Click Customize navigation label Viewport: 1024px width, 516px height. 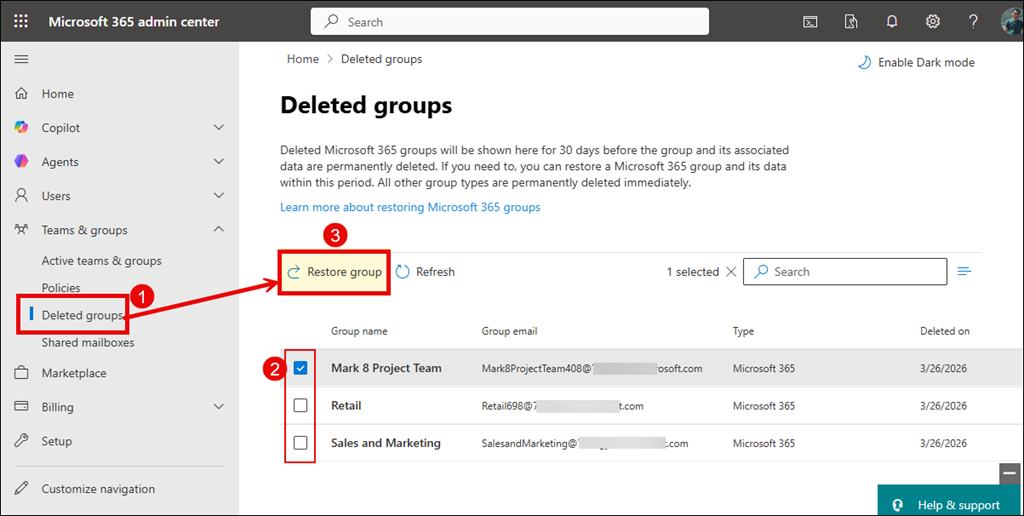[98, 489]
